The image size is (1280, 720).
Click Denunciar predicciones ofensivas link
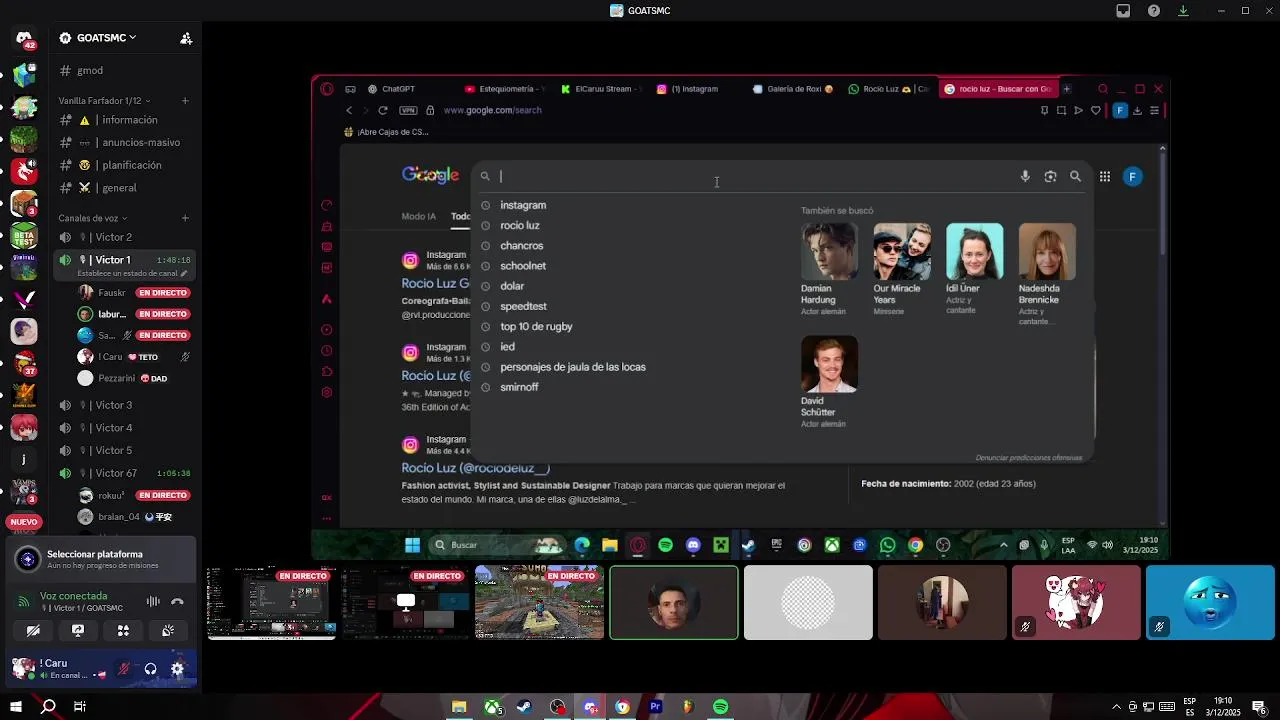pyautogui.click(x=1028, y=458)
